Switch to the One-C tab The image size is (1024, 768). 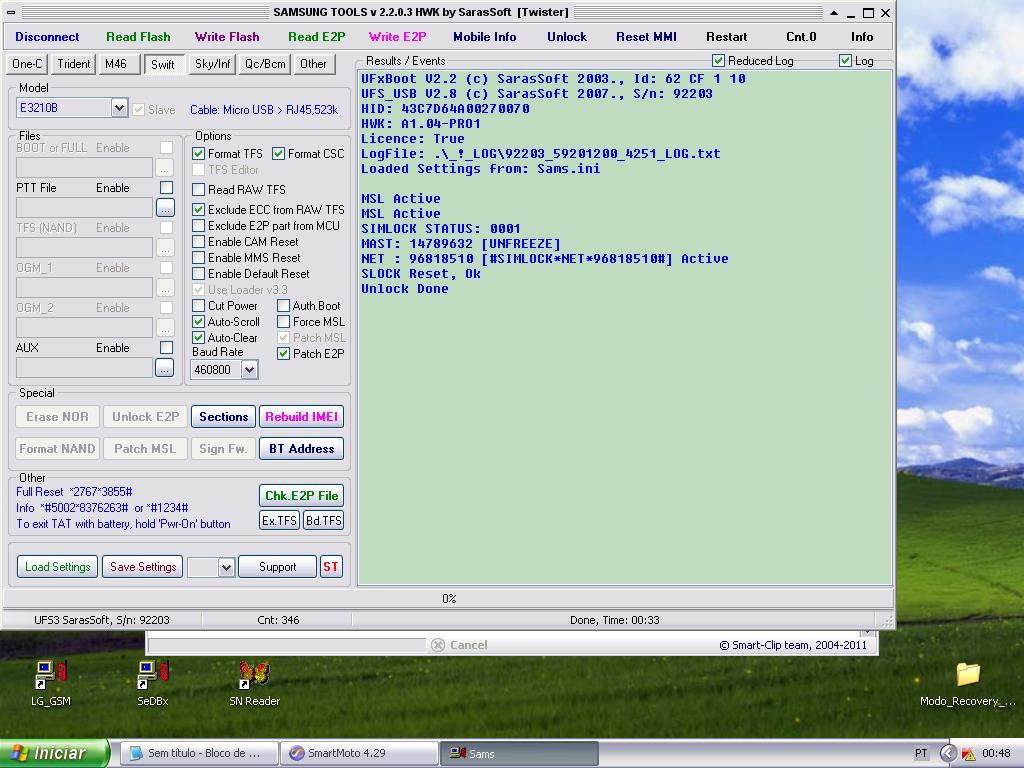click(x=27, y=64)
